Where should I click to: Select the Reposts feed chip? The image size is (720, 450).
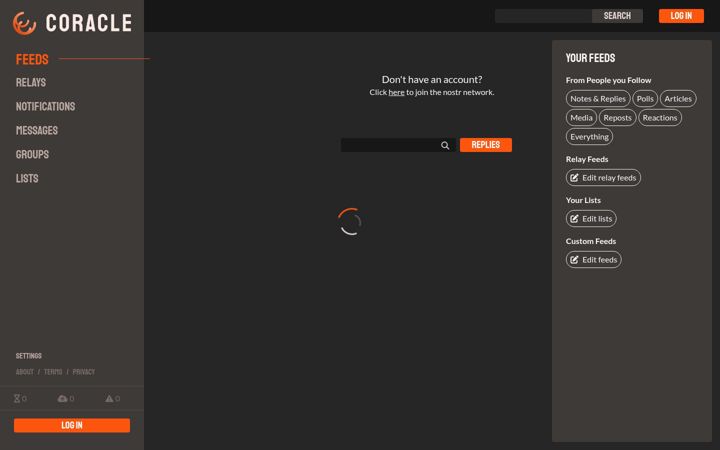coord(617,118)
